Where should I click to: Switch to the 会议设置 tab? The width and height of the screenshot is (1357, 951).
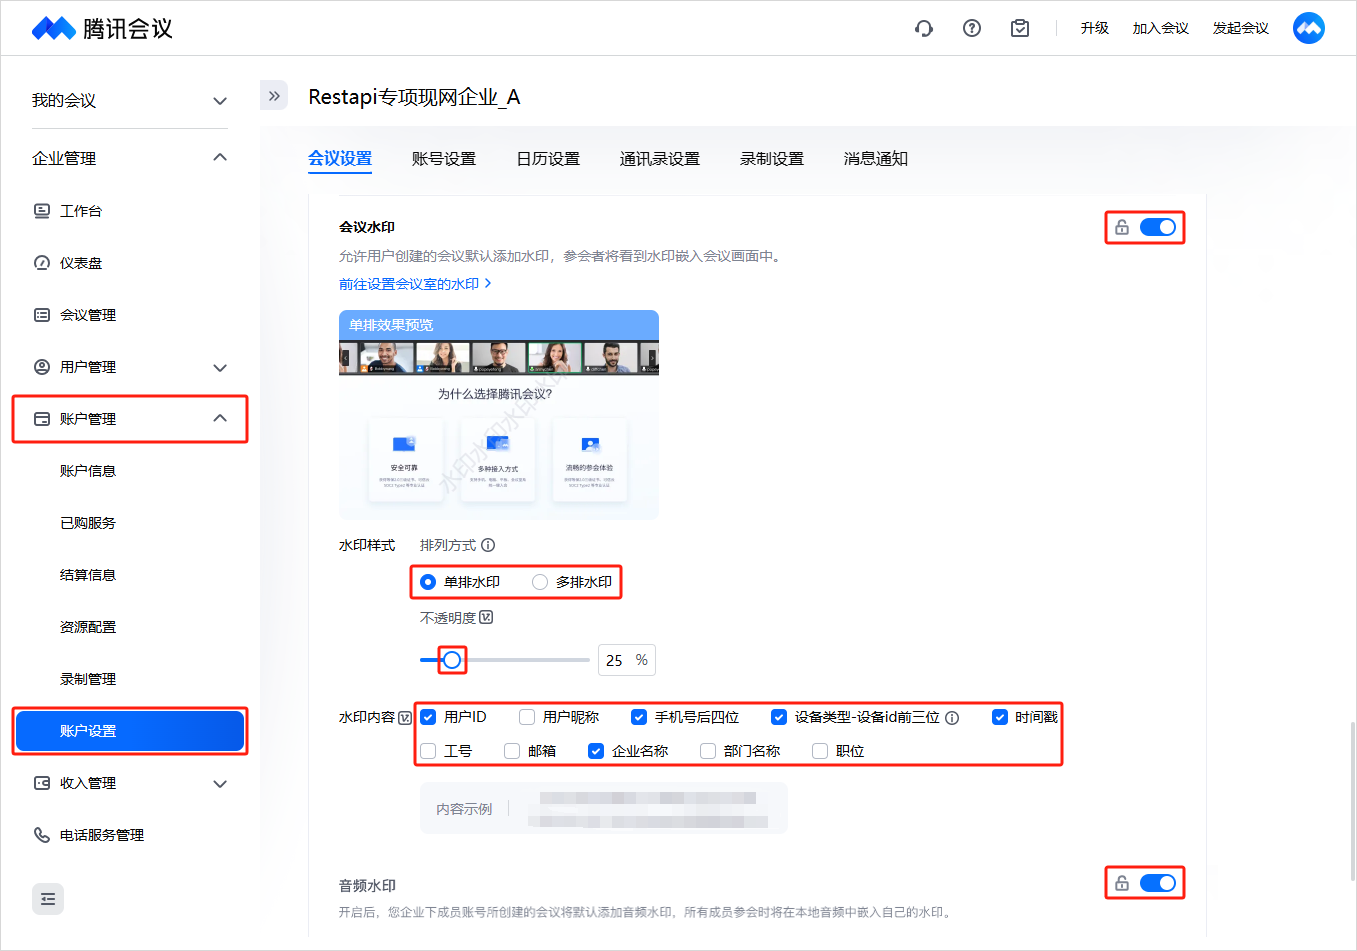coord(340,158)
